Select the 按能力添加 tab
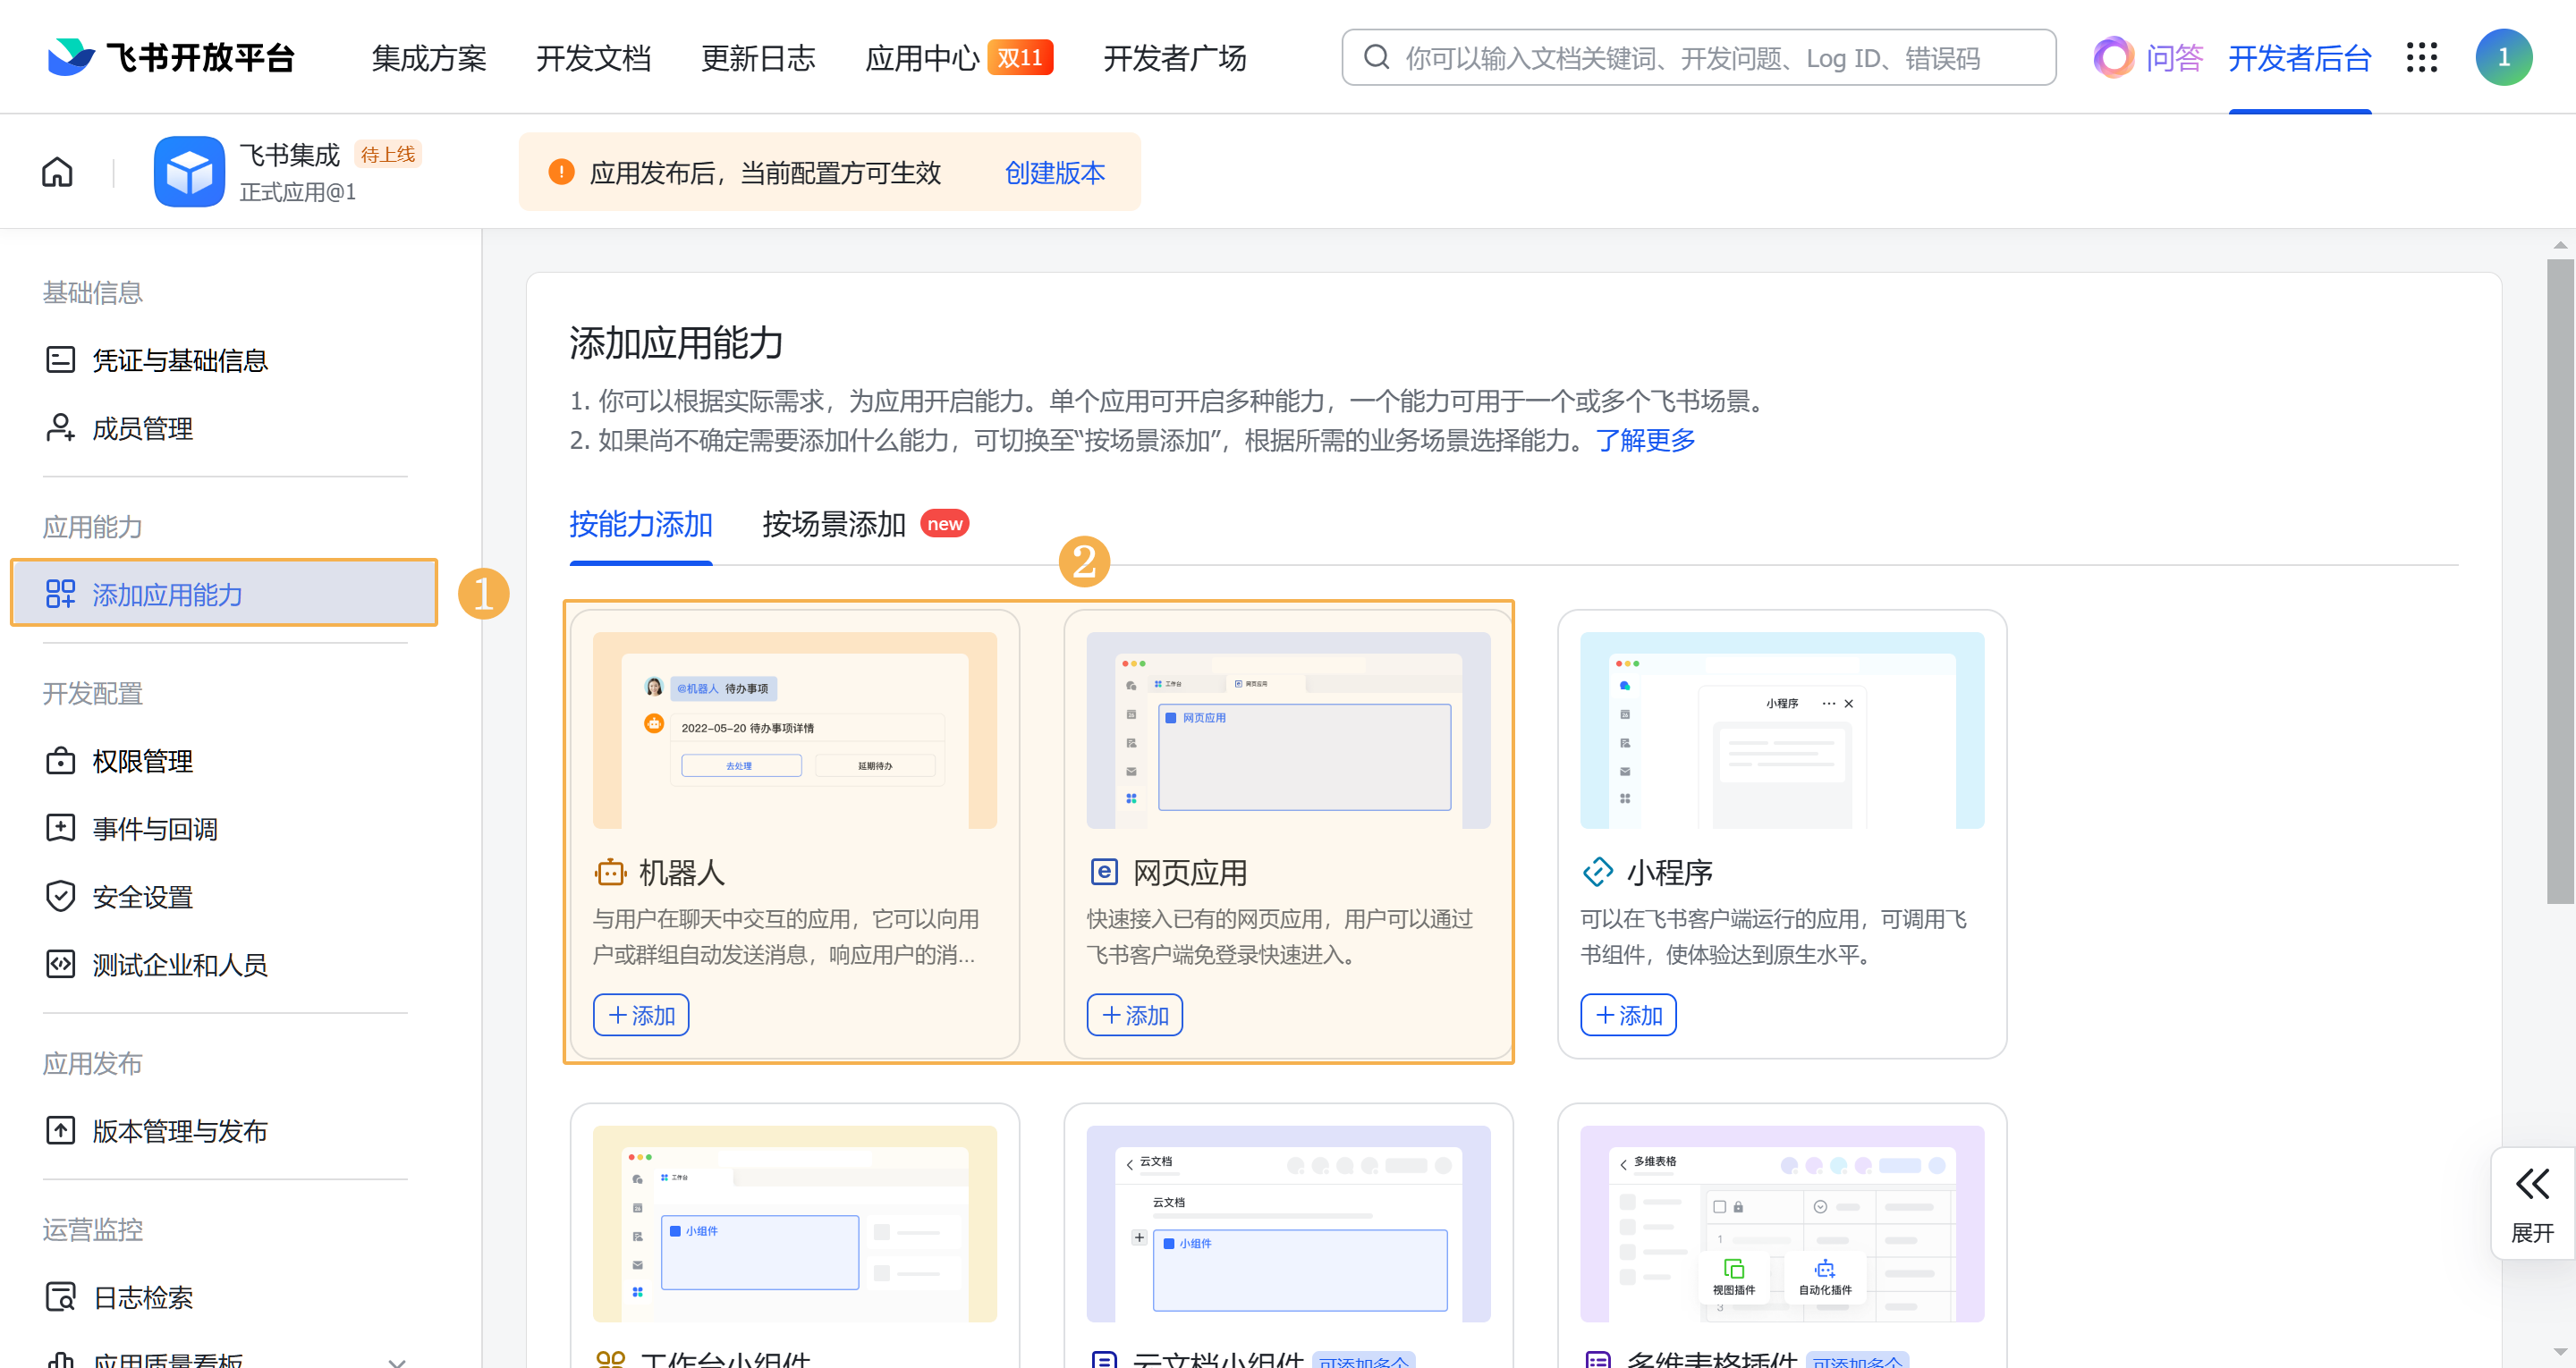2576x1368 pixels. coord(640,524)
